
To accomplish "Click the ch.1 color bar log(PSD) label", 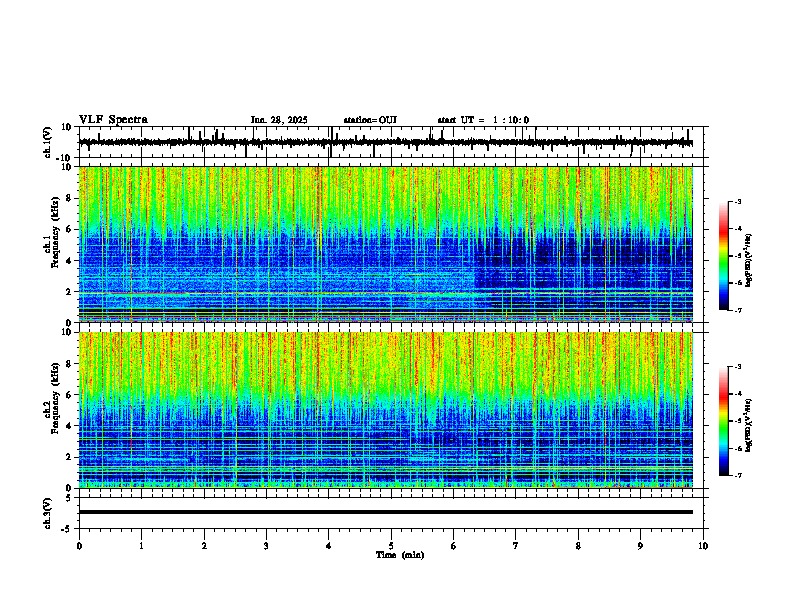I will (x=748, y=261).
